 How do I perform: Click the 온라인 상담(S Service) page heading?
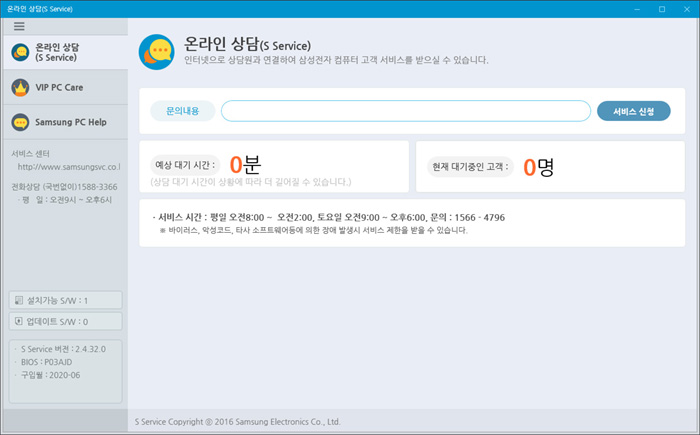tap(247, 44)
